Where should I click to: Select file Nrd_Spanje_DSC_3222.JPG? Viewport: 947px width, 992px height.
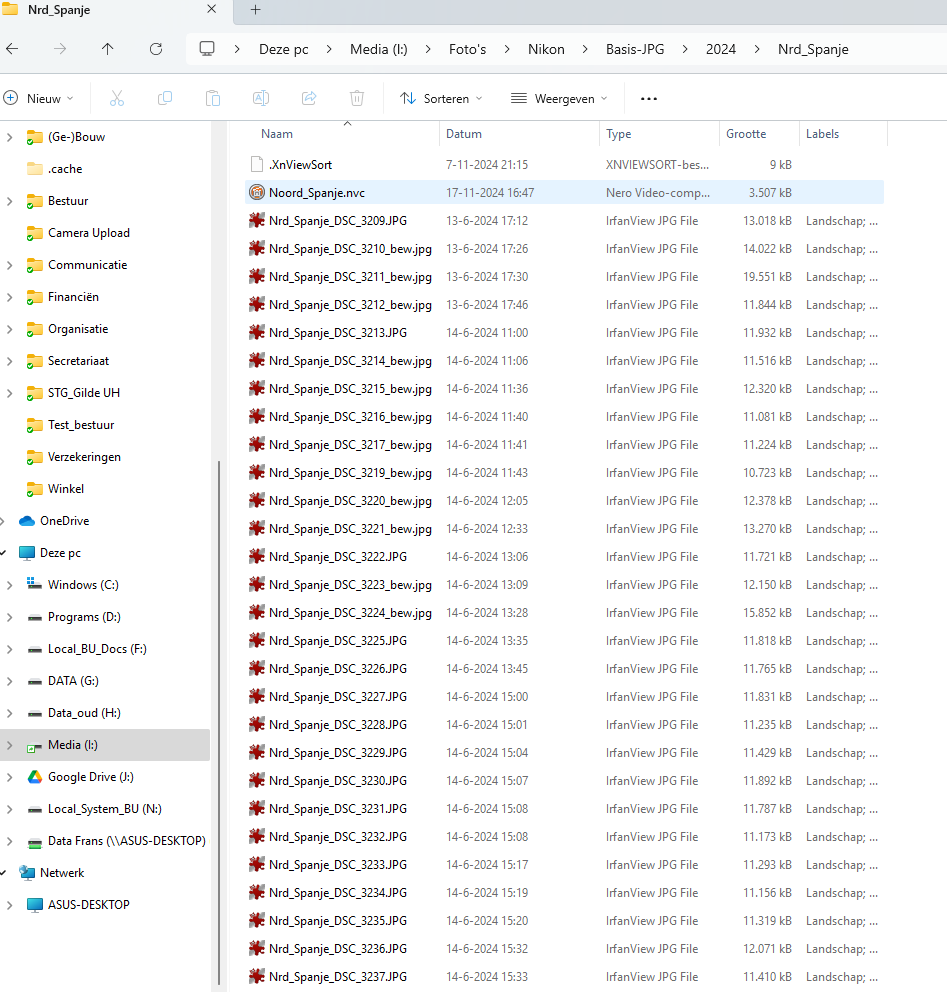(338, 557)
